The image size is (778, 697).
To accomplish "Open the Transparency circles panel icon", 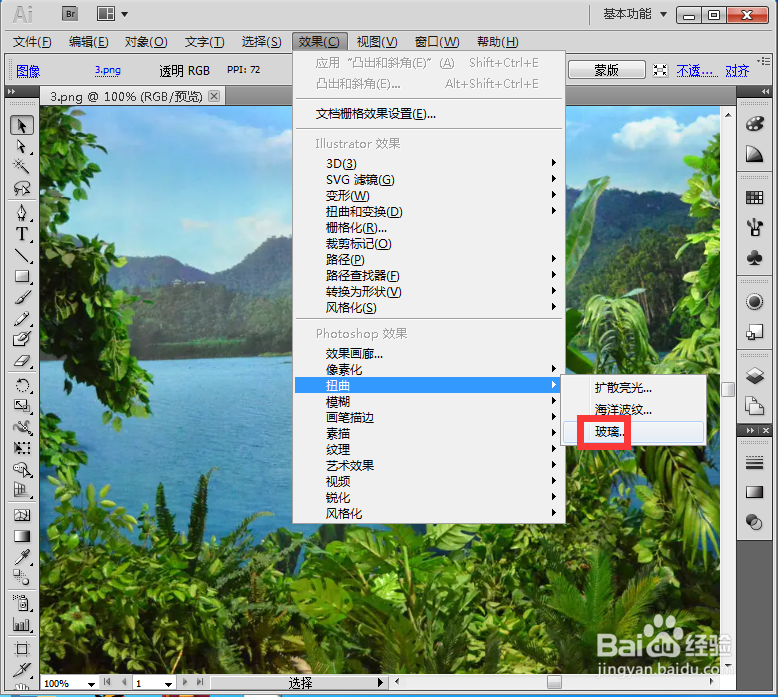I will pos(755,522).
